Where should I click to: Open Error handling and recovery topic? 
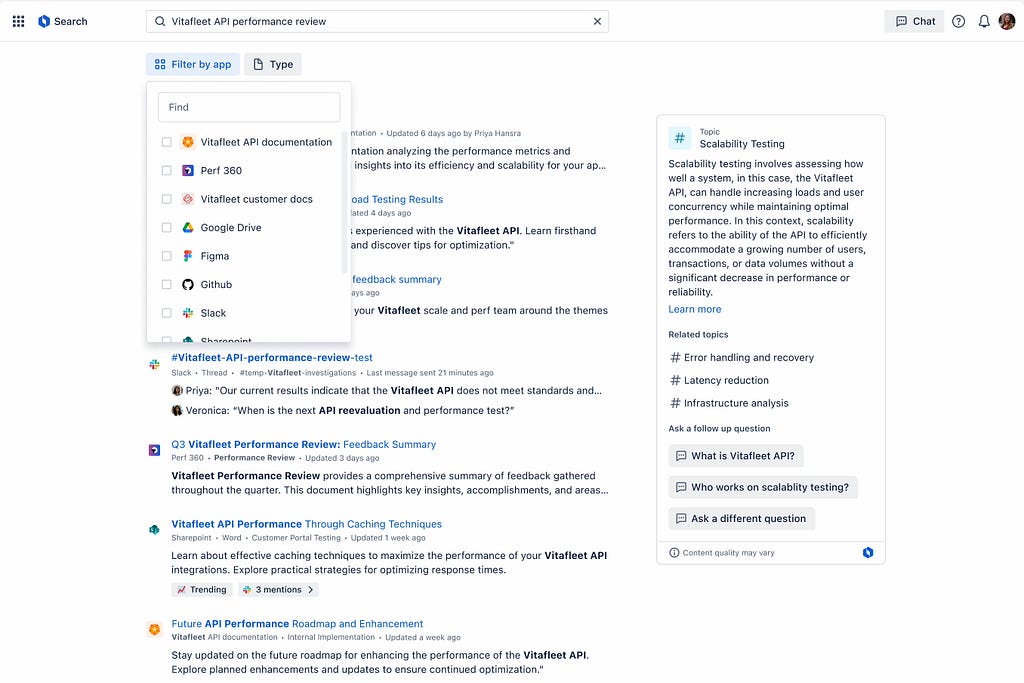coord(742,358)
